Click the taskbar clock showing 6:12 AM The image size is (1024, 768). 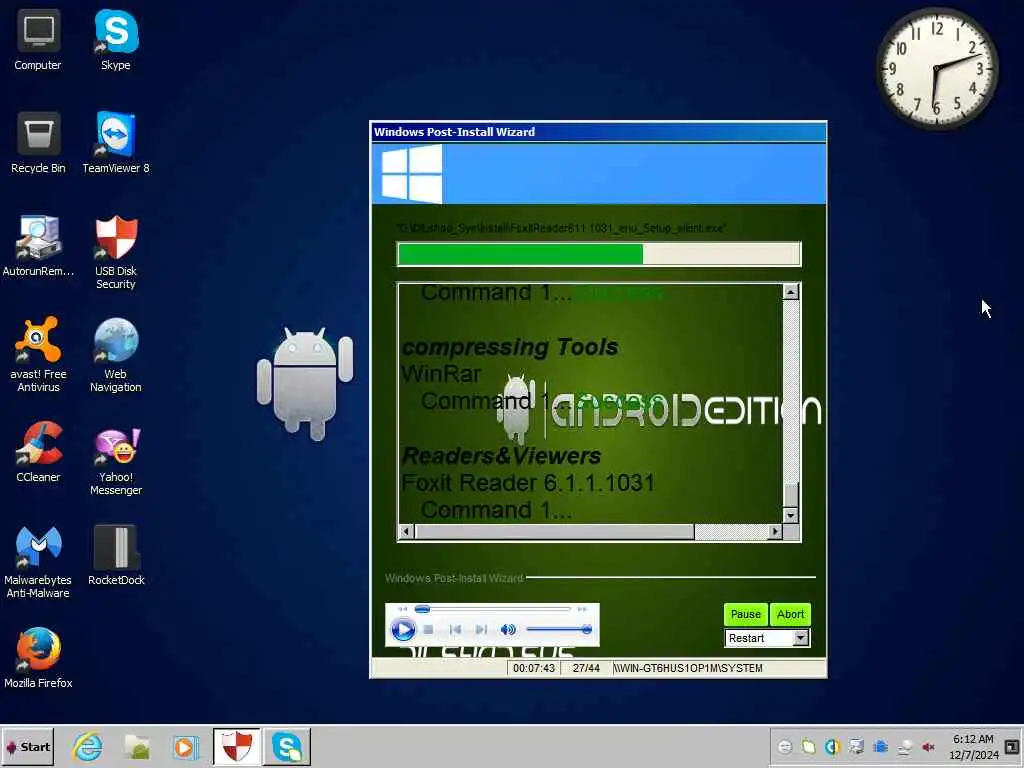coord(974,746)
